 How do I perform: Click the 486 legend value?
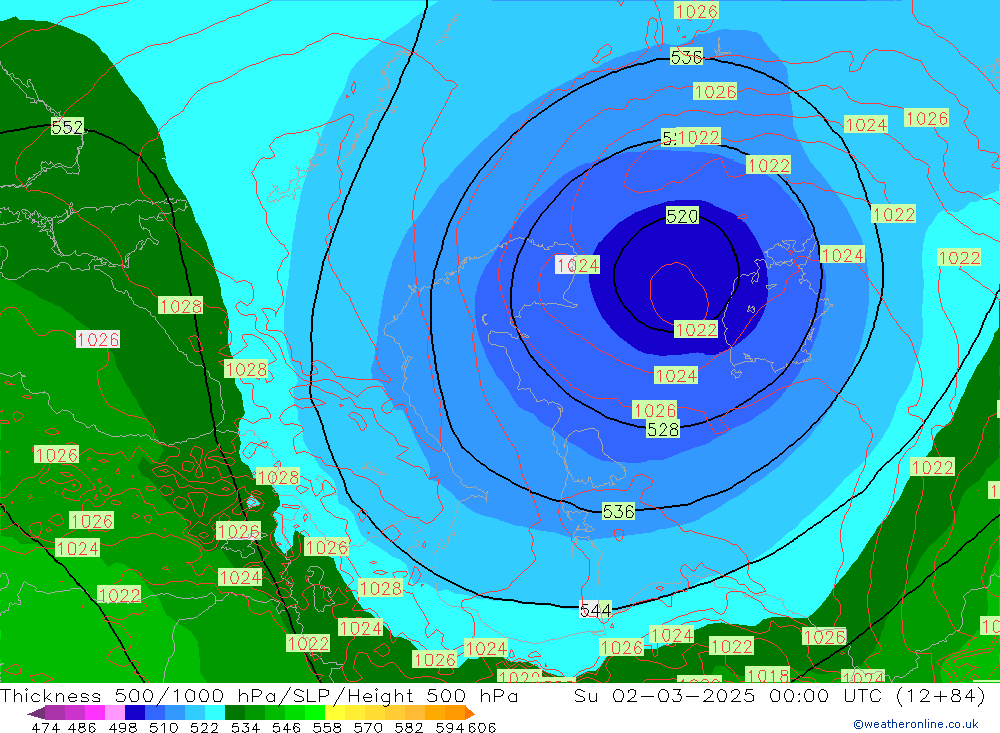click(x=83, y=727)
